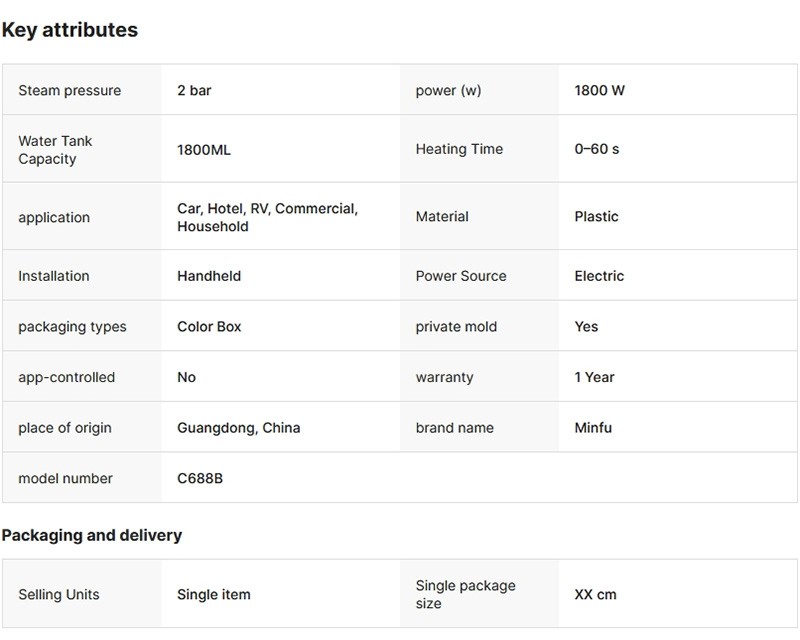Viewport: 800px width, 640px height.
Task: Select the 1 Year warranty value
Action: (594, 377)
